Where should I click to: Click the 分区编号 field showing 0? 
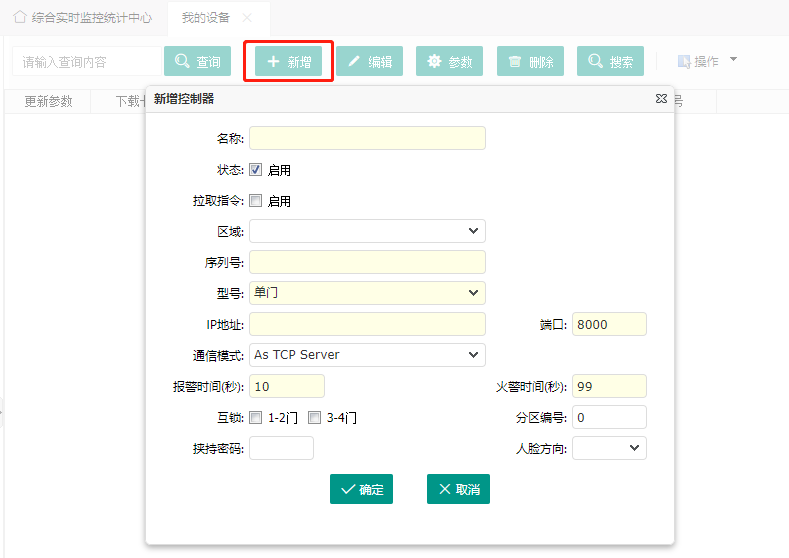[x=609, y=417]
